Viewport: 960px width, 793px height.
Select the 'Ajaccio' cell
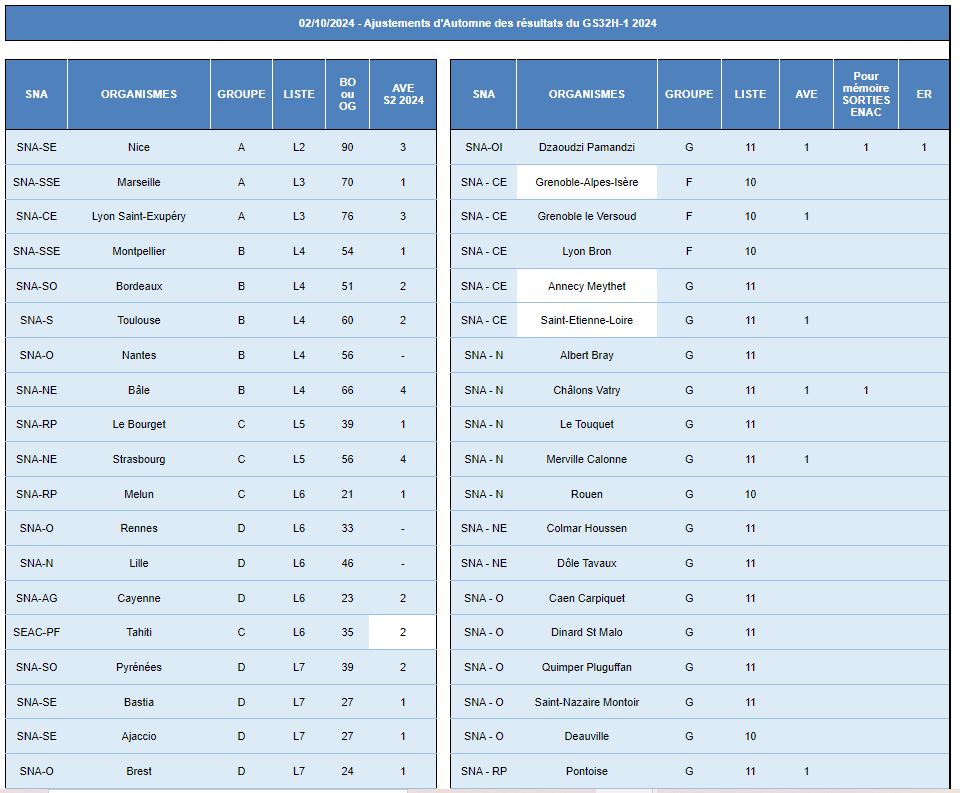(x=139, y=737)
